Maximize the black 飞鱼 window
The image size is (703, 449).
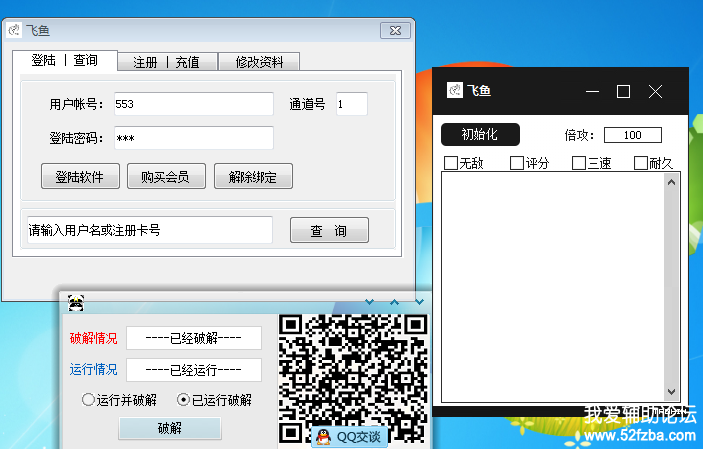(x=623, y=92)
